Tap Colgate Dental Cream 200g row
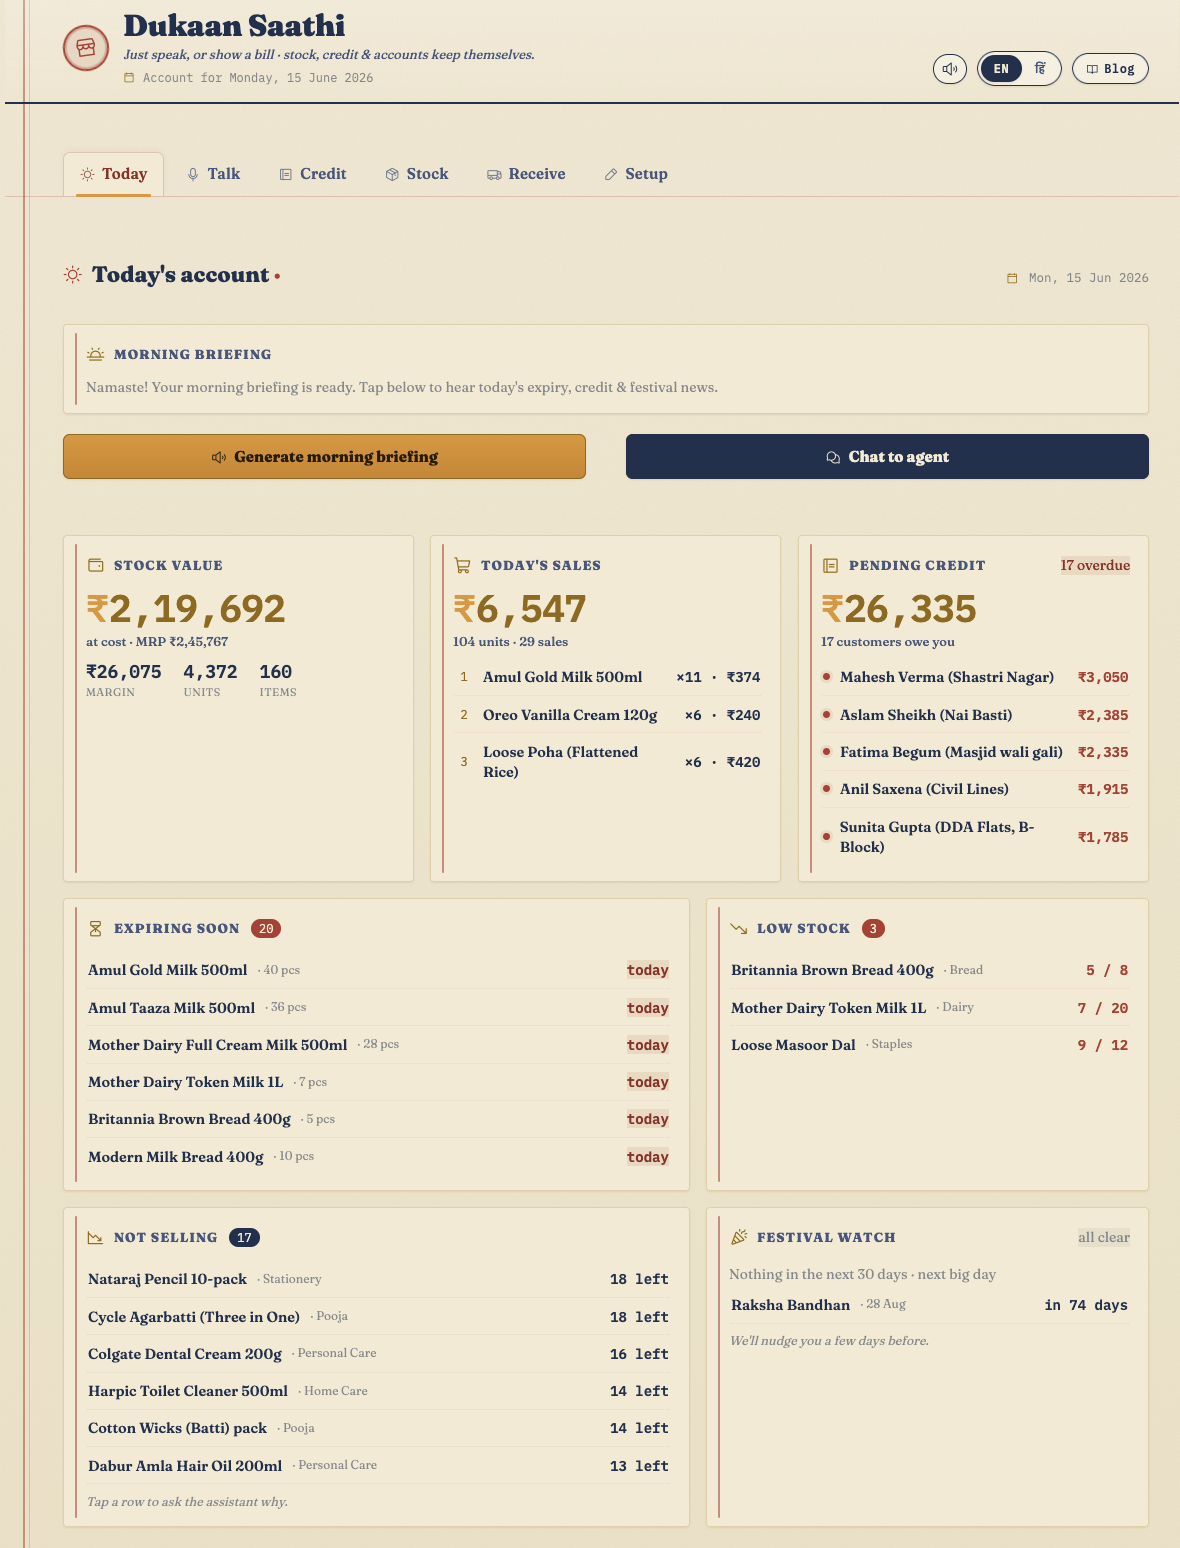Viewport: 1180px width, 1548px height. (x=378, y=1354)
